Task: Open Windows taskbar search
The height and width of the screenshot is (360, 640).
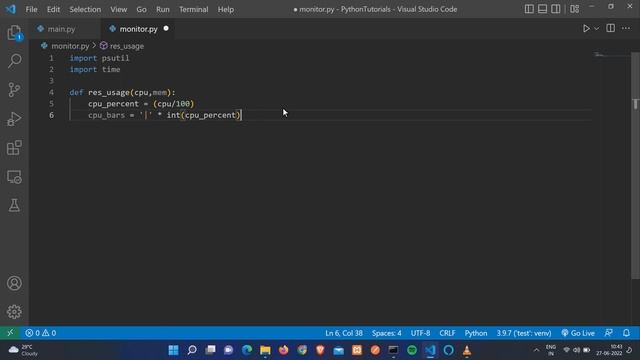Action: (192, 350)
